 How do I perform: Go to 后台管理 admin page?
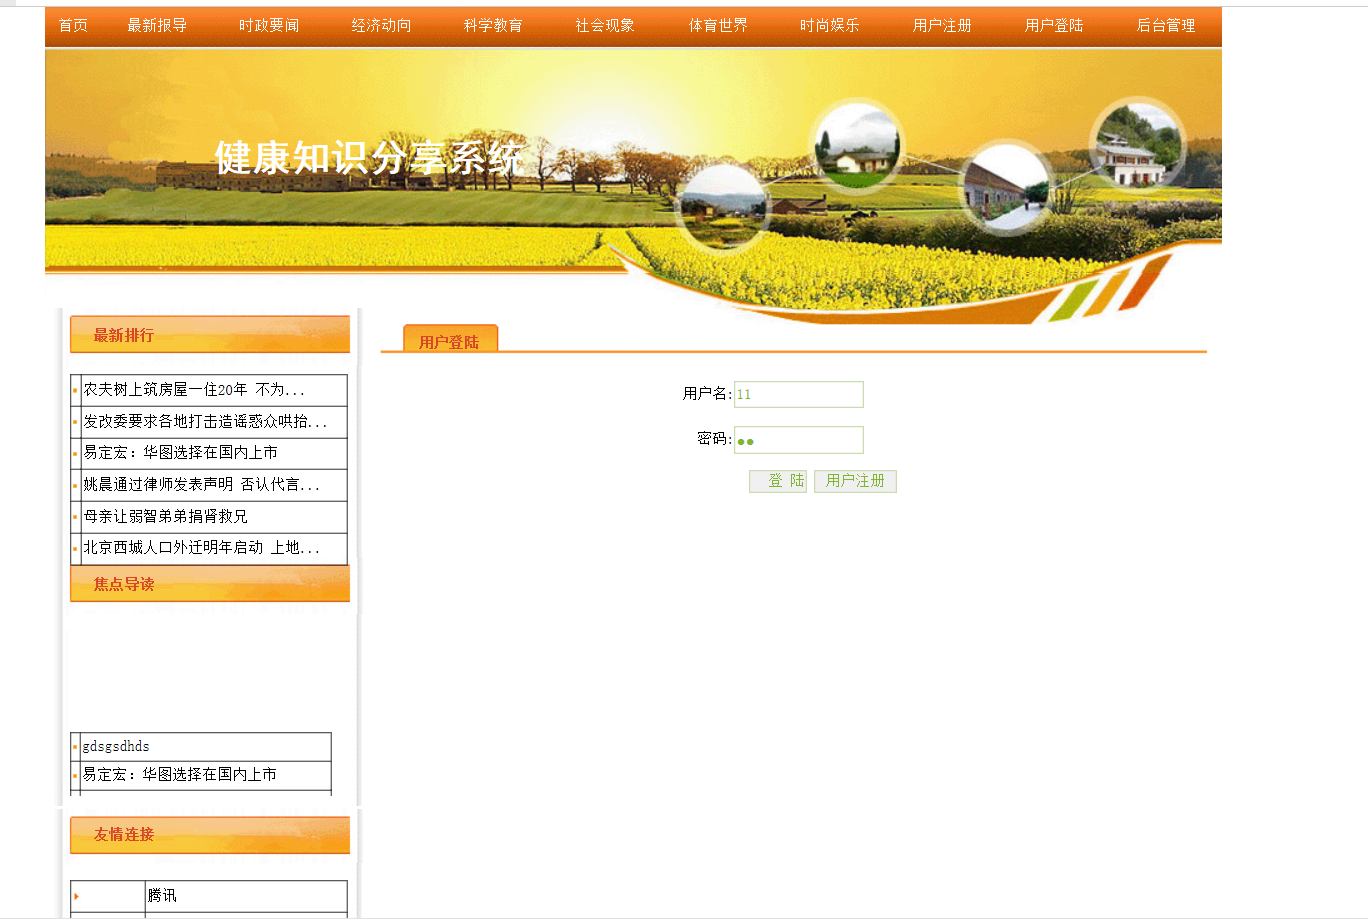(1166, 25)
